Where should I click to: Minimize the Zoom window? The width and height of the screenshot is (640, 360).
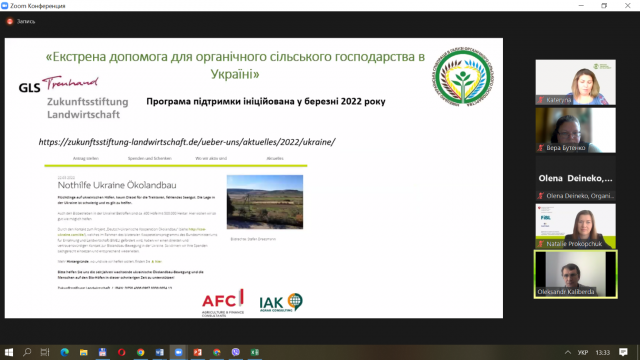[x=581, y=6]
